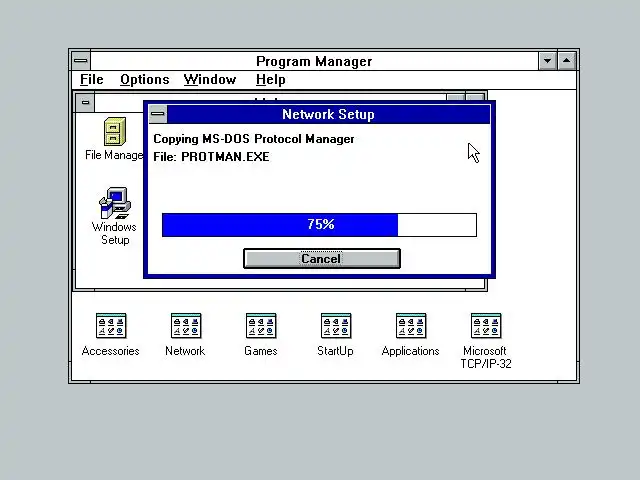Click the Program Manager control-menu box
The image size is (640, 480).
point(81,61)
